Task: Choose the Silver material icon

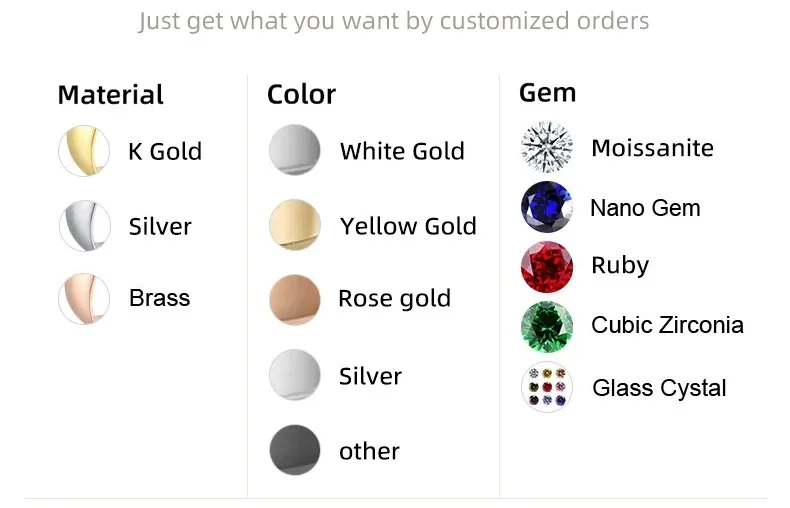Action: pyautogui.click(x=84, y=226)
